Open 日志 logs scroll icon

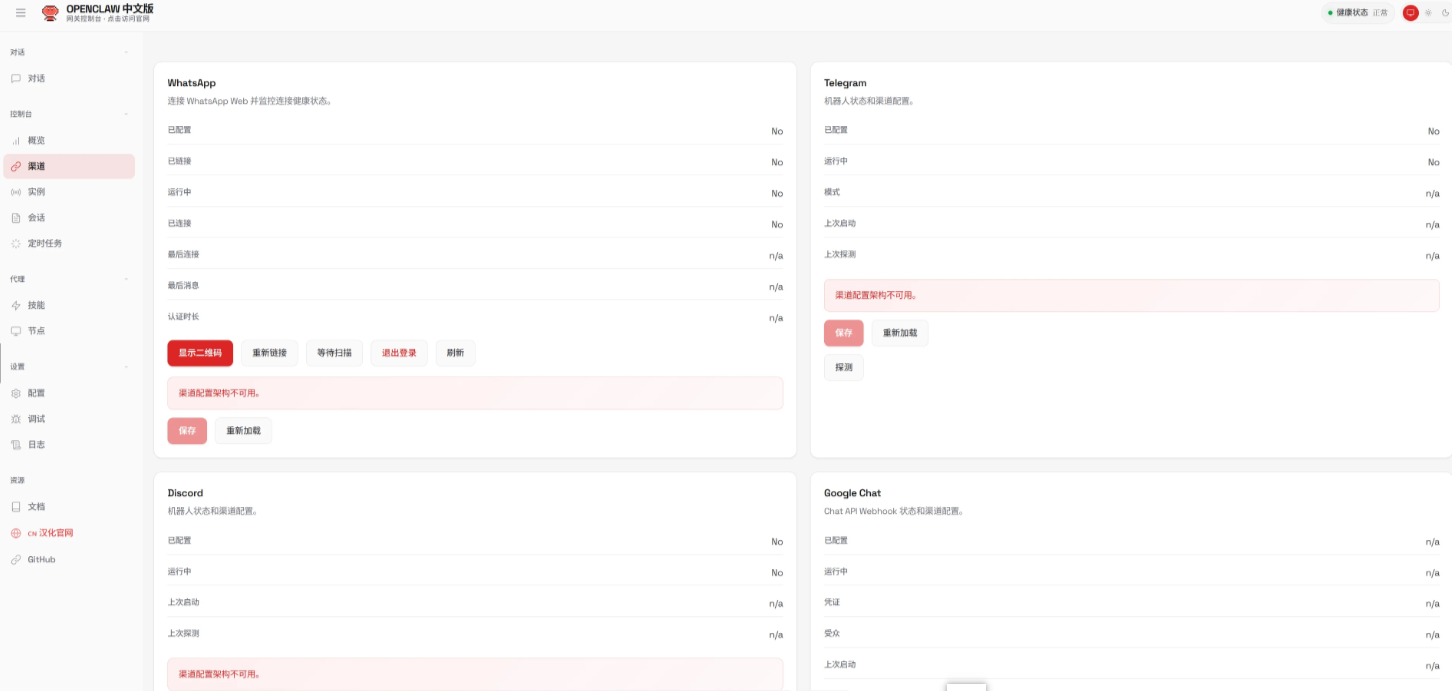tap(15, 445)
